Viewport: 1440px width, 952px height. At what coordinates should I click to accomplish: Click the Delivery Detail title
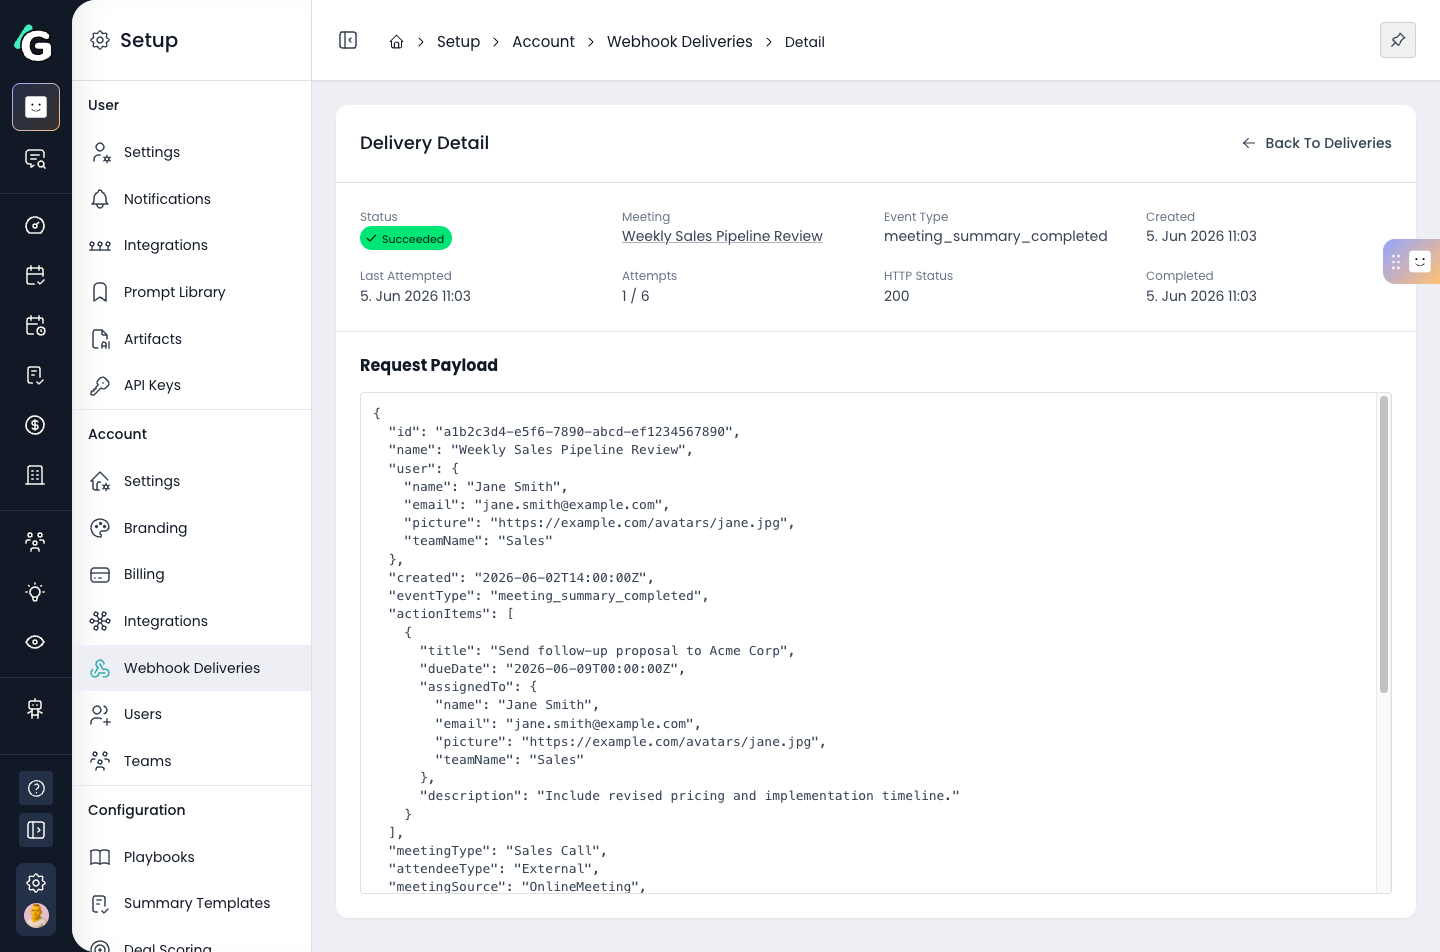pyautogui.click(x=424, y=143)
